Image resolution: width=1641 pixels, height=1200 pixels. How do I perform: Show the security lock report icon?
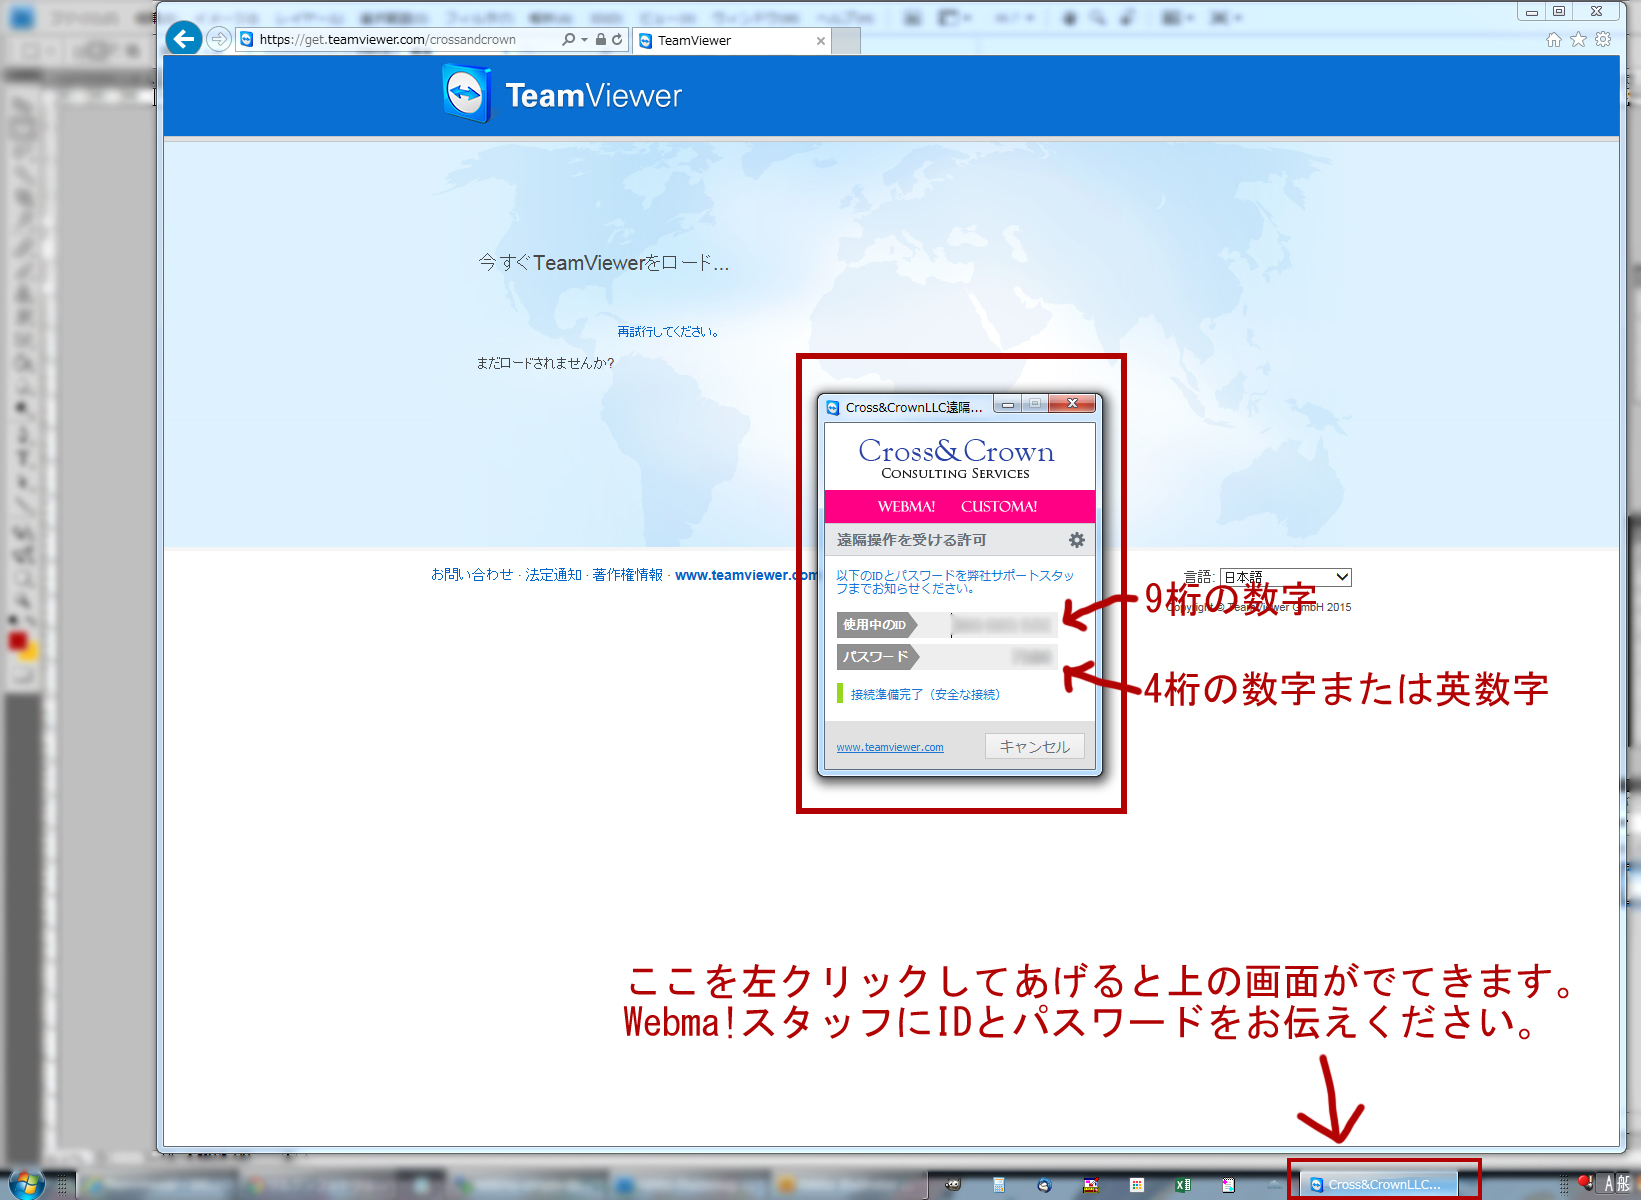pos(600,39)
